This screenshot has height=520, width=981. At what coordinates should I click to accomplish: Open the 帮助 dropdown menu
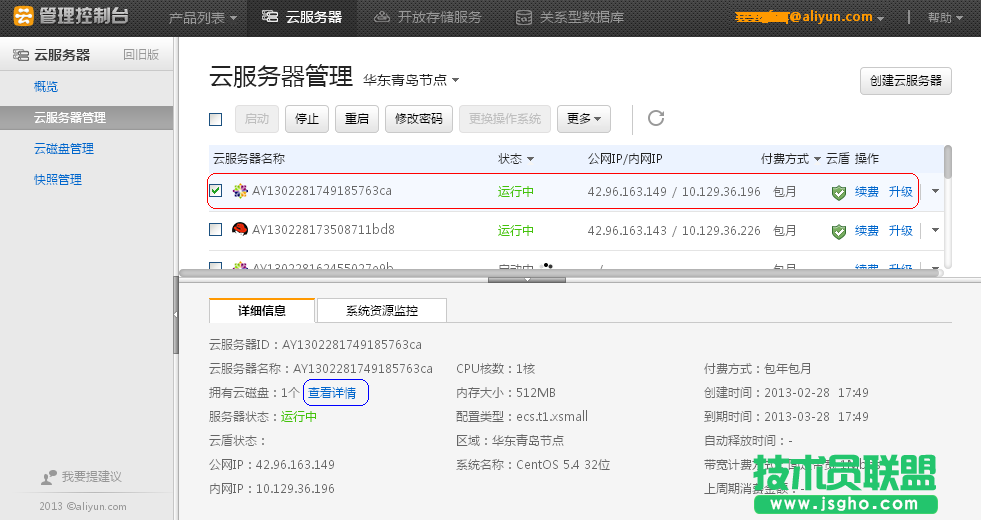(x=945, y=18)
